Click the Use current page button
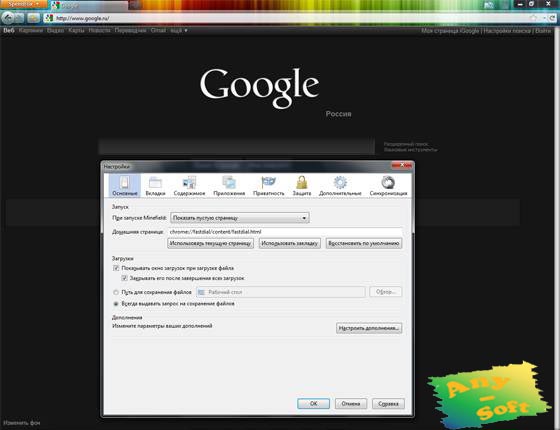This screenshot has width=560, height=430. 210,243
